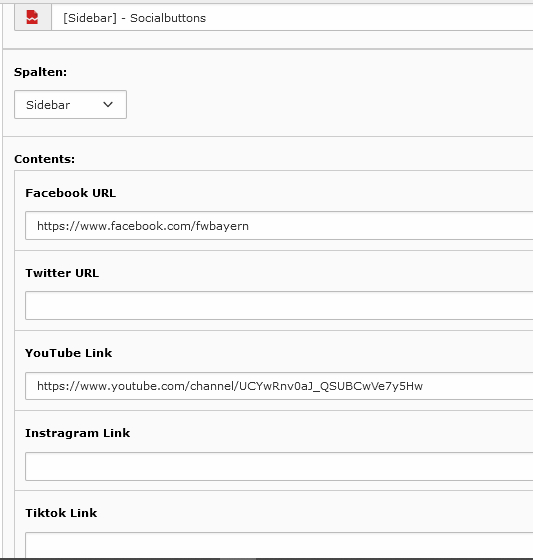
Task: Click the 'Contents:' label
Action: [45, 159]
